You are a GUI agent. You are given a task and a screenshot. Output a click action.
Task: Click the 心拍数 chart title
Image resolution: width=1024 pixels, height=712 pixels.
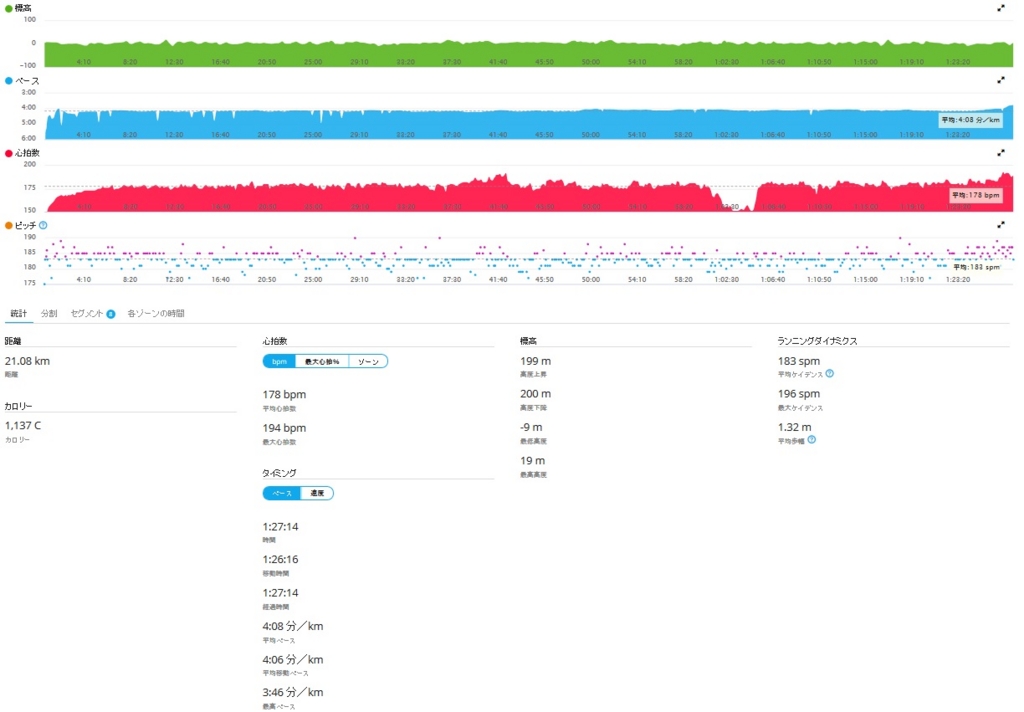point(27,154)
